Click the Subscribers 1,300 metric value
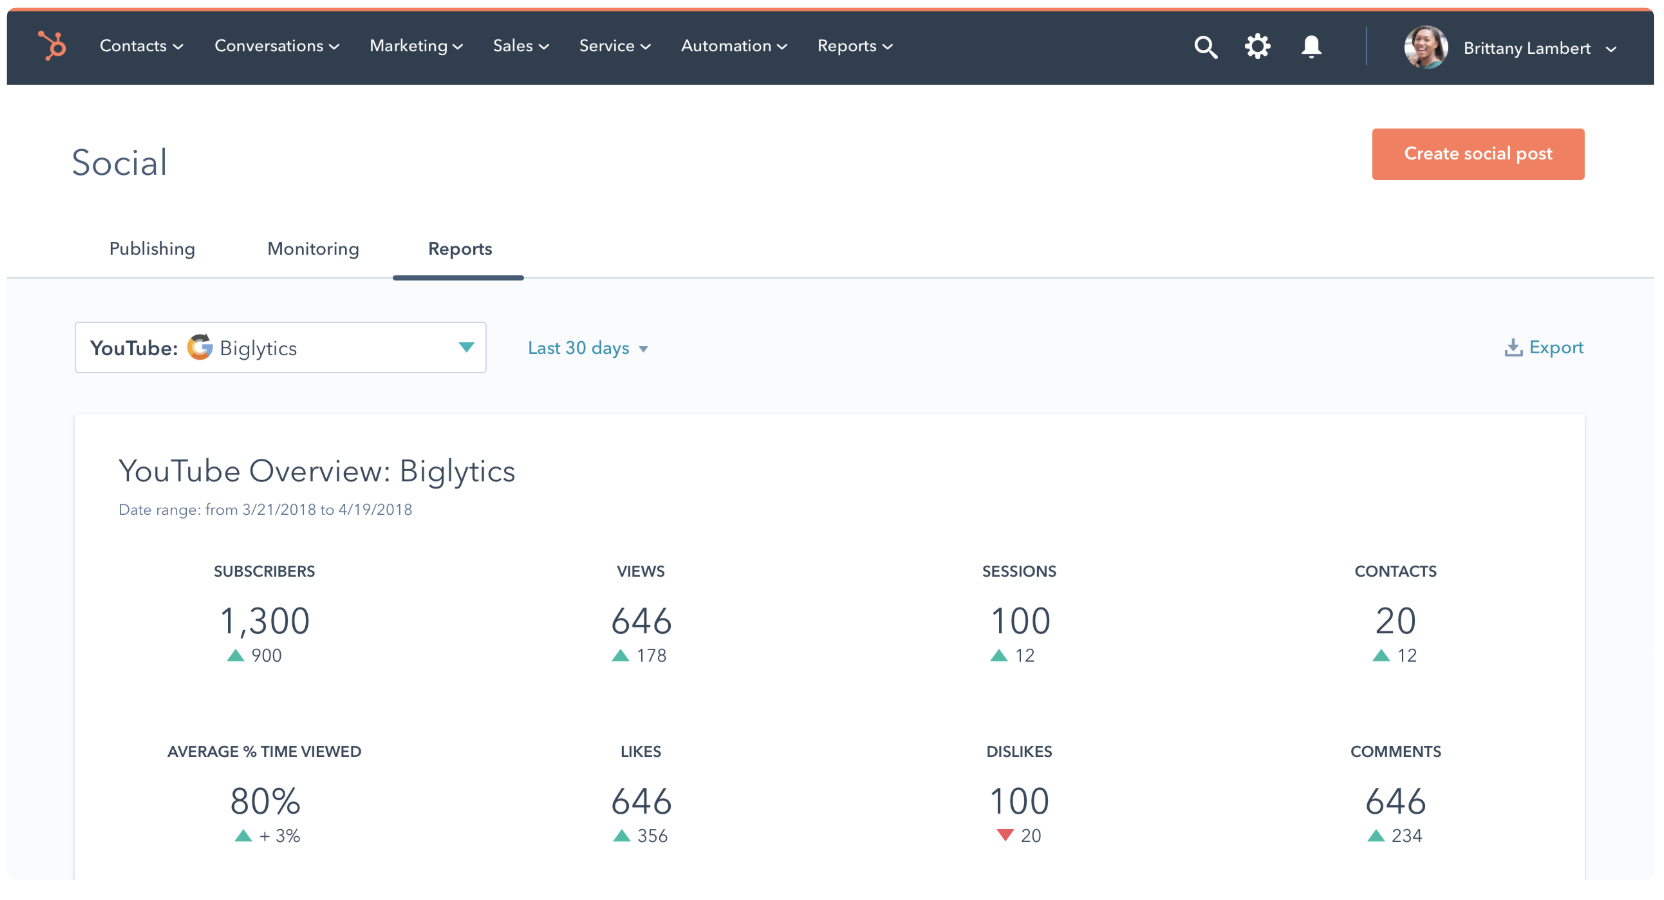The width and height of the screenshot is (1664, 900). tap(265, 621)
